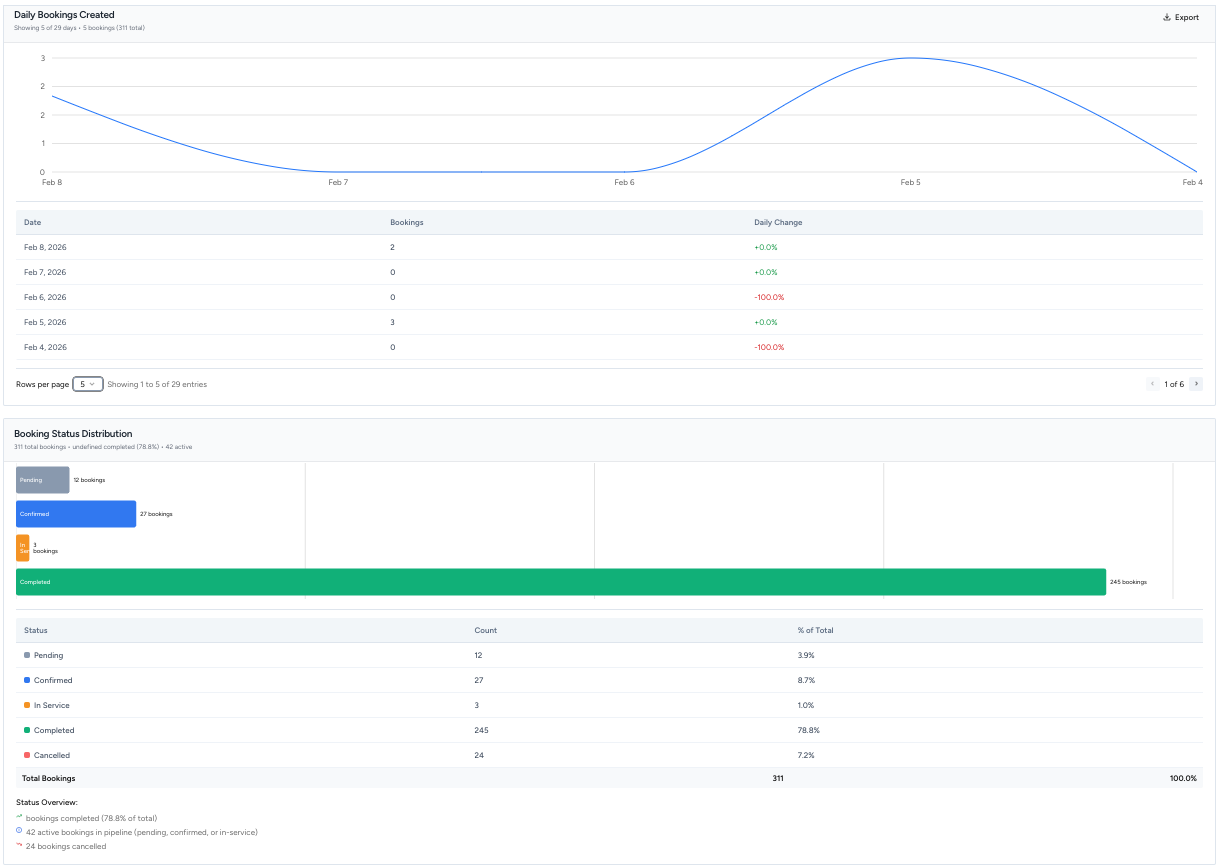Image resolution: width=1221 pixels, height=868 pixels.
Task: Click the green trend-up icon in Status Overview
Action: 18,817
